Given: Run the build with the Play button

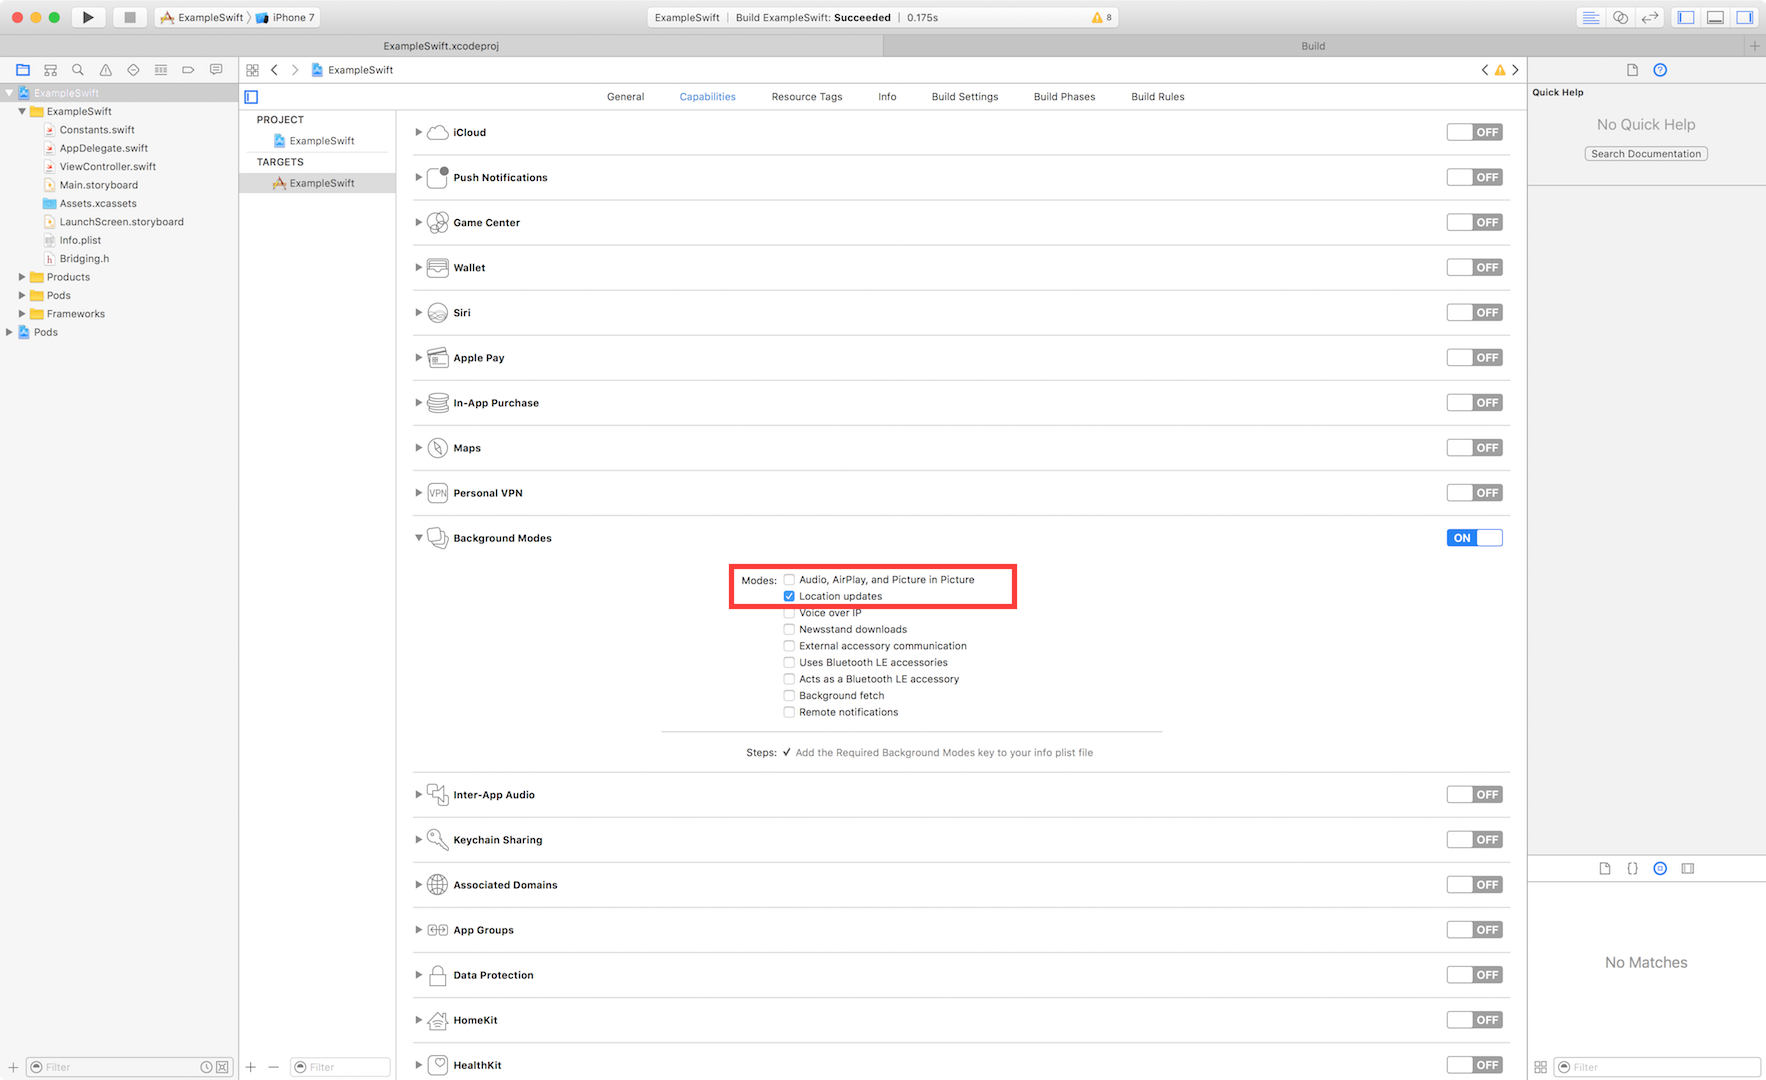Looking at the screenshot, I should 88,17.
